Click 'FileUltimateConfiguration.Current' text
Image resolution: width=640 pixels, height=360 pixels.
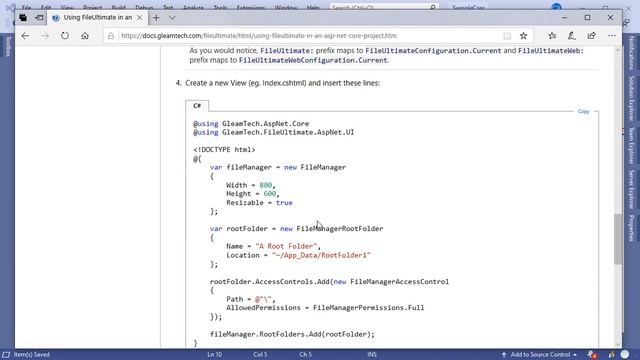[433, 51]
